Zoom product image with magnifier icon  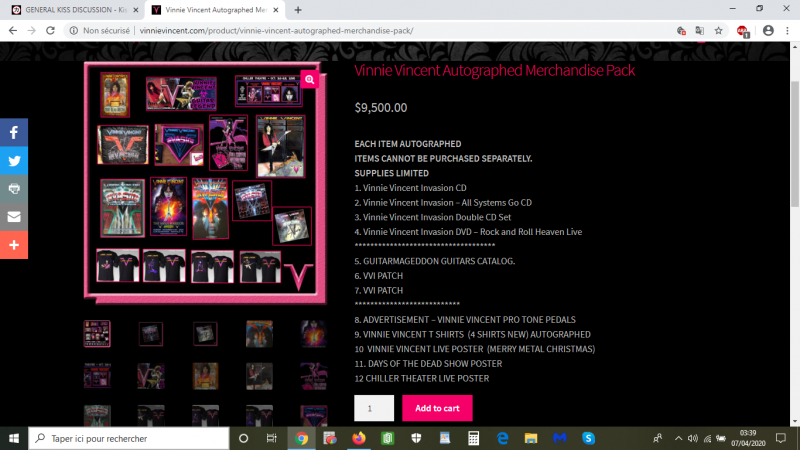310,79
